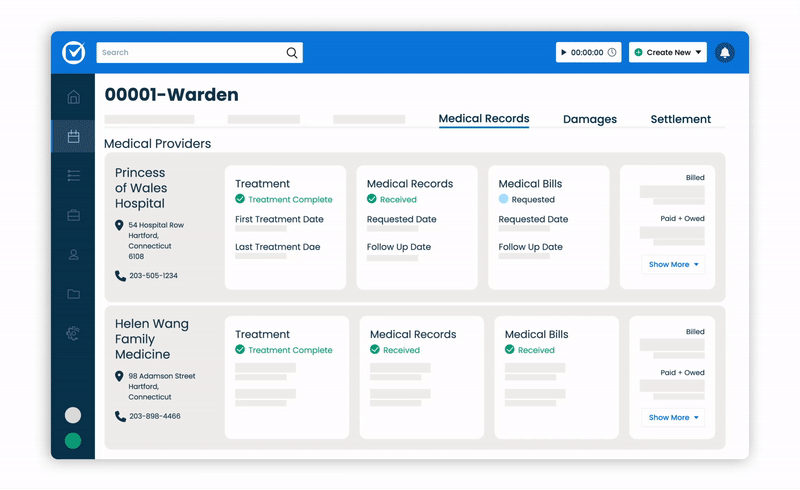Click Billed label in Princess of Wales row
Screen dimensions: 800x490
(695, 178)
